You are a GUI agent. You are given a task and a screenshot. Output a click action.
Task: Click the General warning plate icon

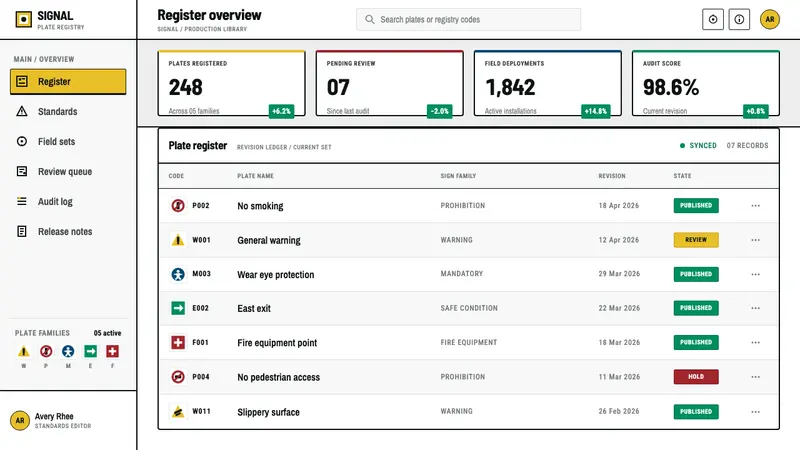pos(178,240)
